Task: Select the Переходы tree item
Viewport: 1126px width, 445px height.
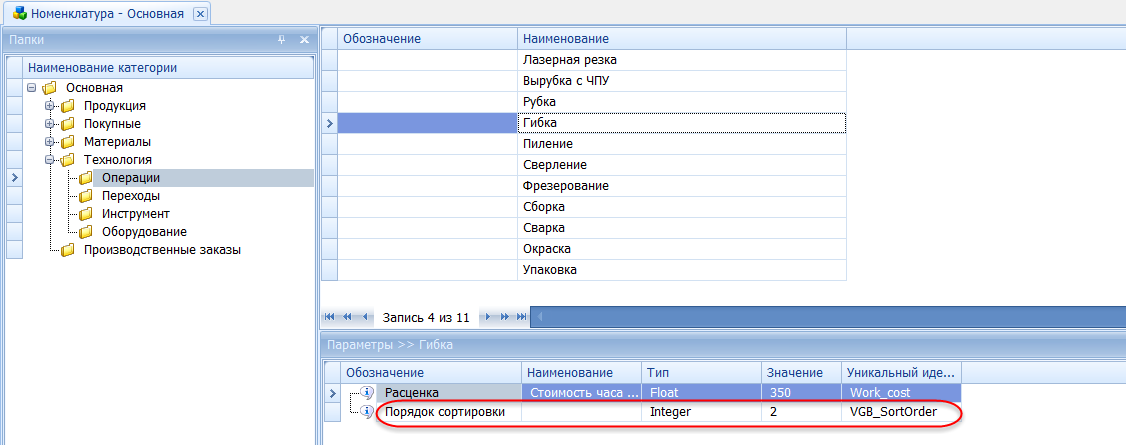Action: (130, 196)
